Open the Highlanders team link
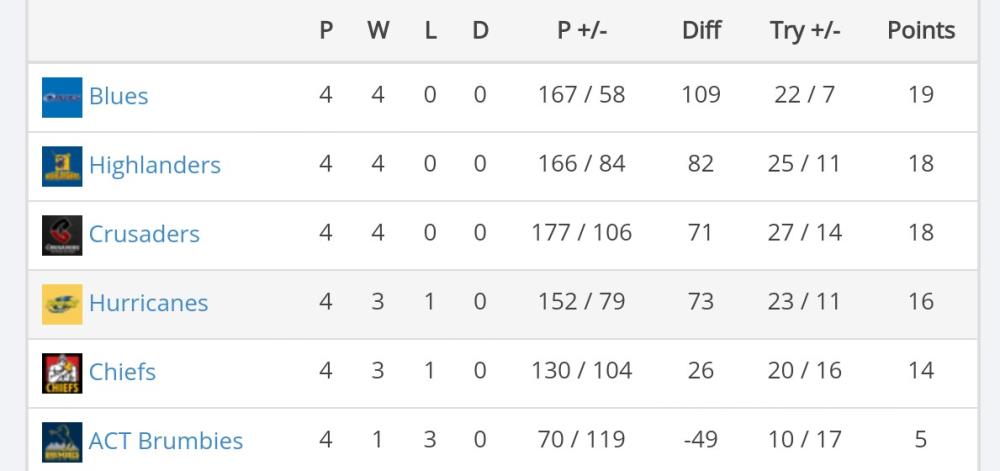Viewport: 1000px width, 471px height. [x=155, y=165]
